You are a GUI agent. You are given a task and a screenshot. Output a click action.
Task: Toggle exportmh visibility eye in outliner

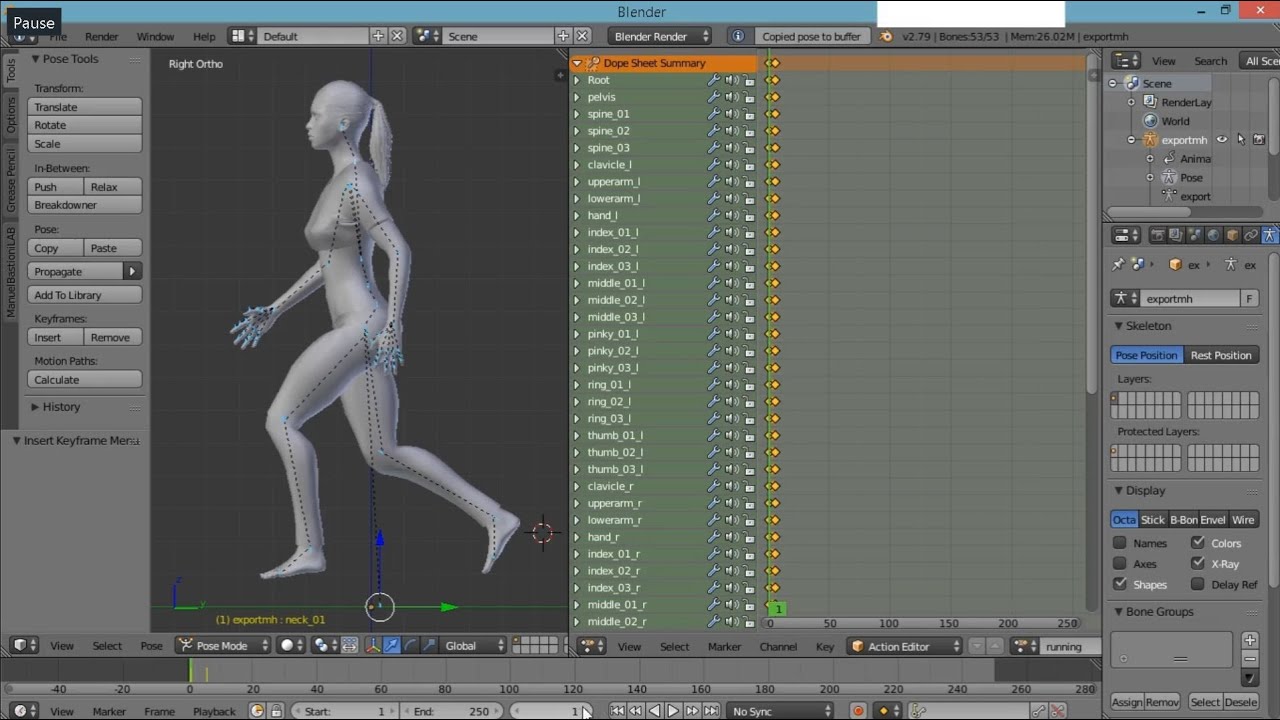click(1222, 140)
